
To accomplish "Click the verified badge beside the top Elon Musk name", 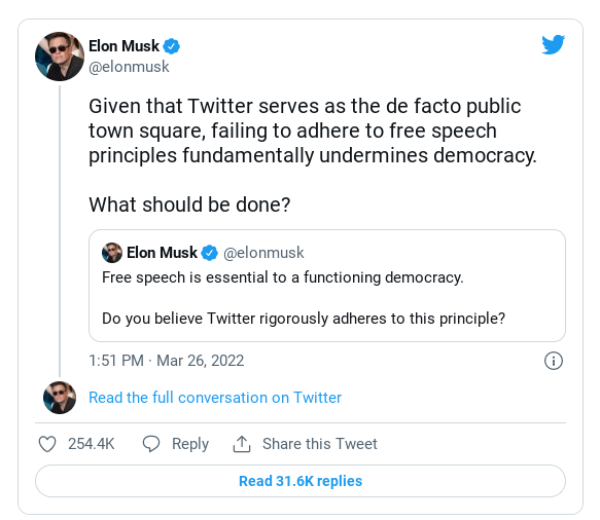I will (171, 46).
